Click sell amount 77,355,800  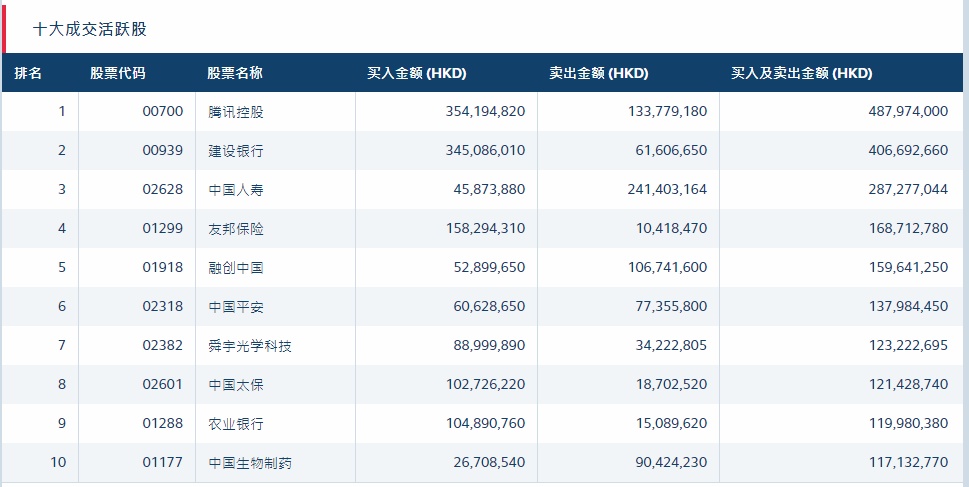pos(671,306)
